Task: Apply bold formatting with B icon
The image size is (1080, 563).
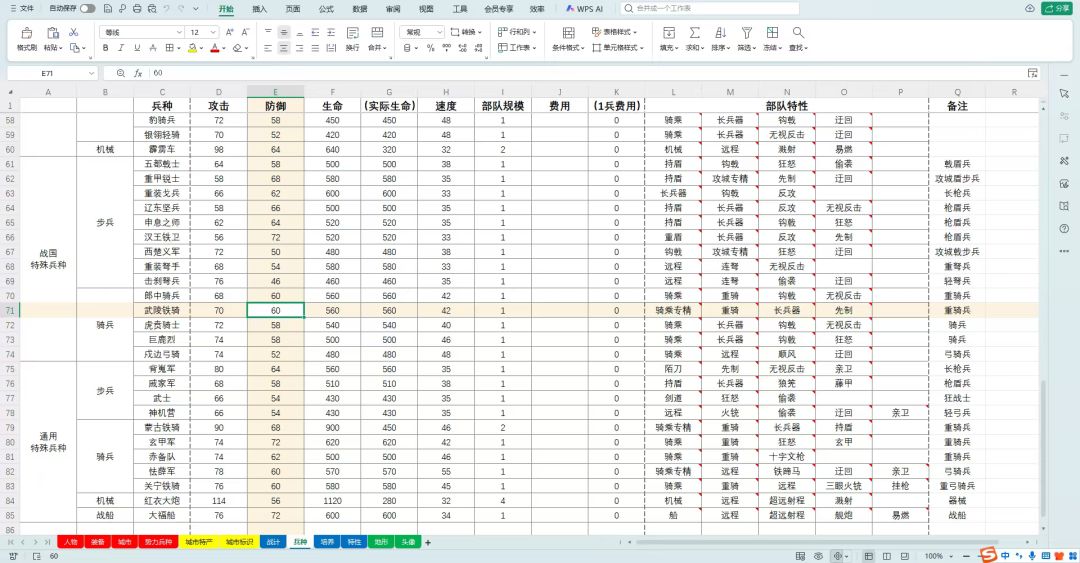Action: 105,48
